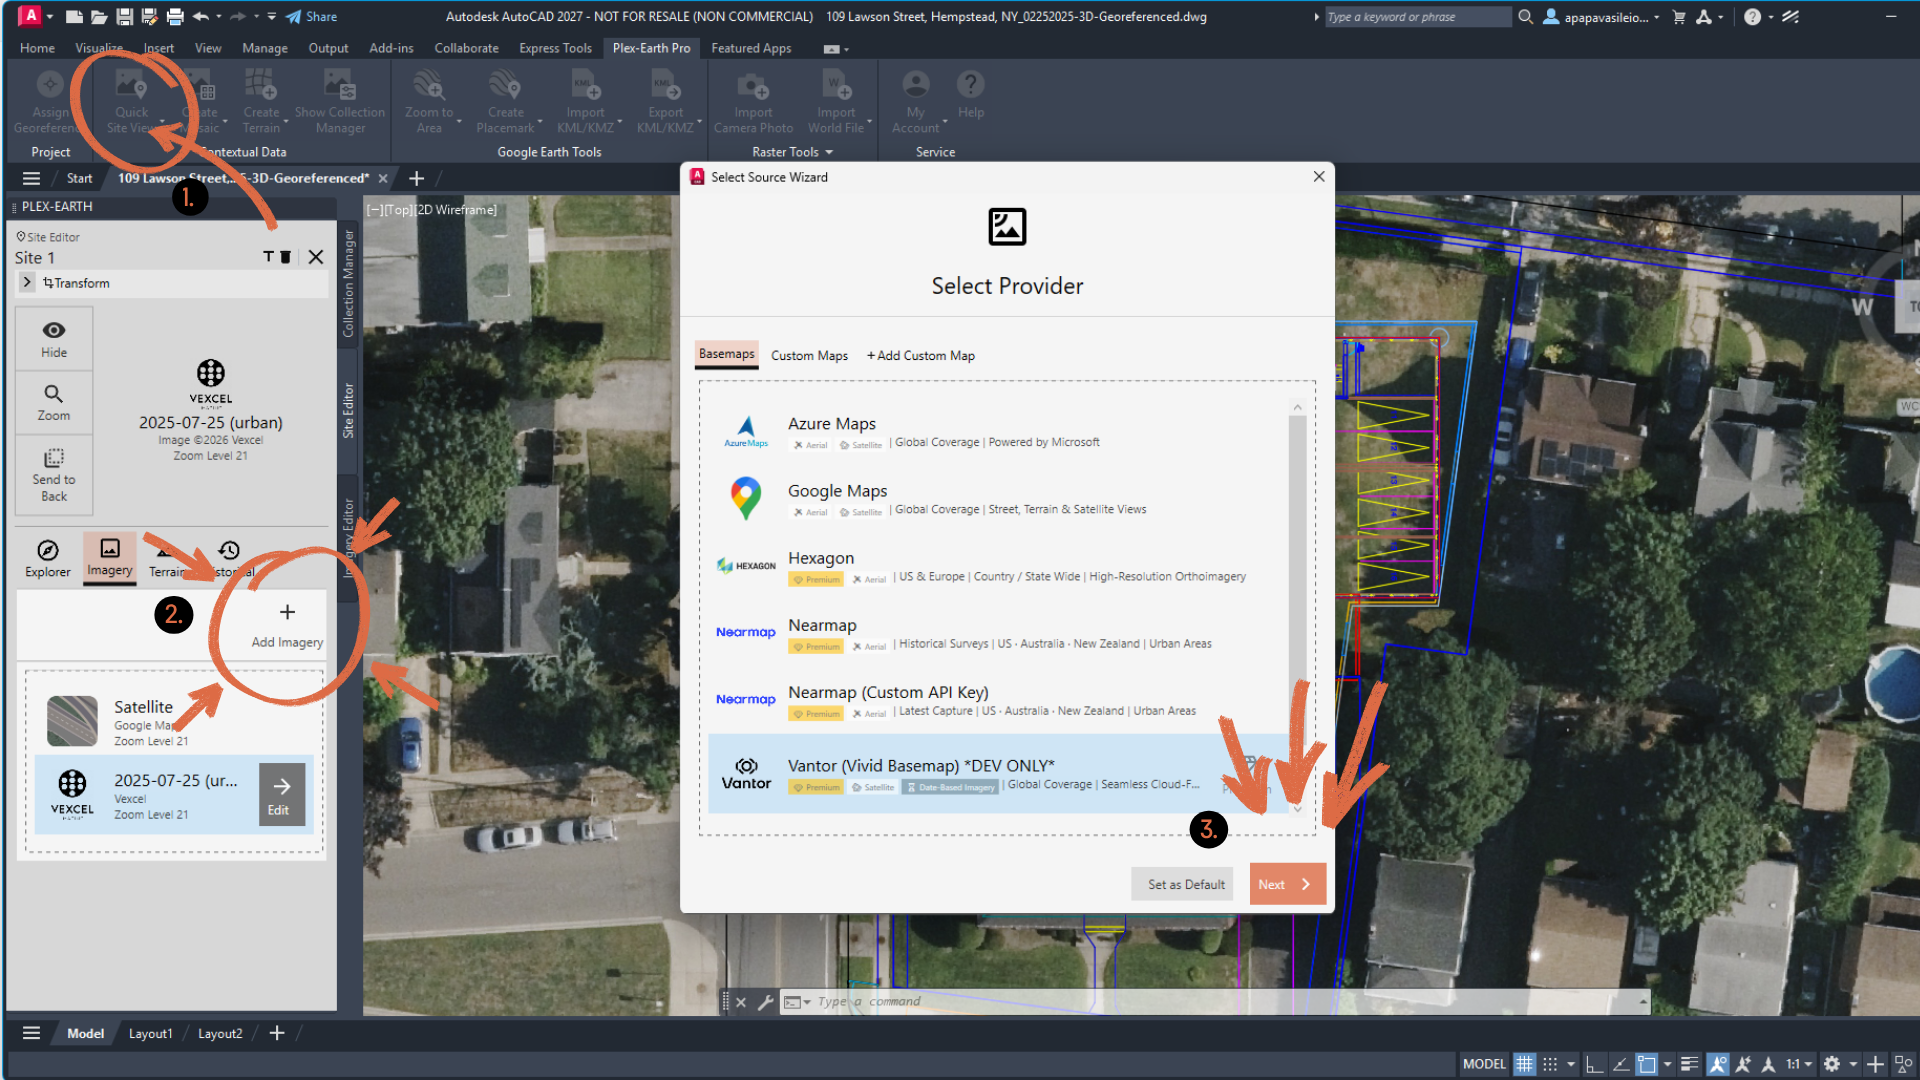Click the keyword search field in title bar

click(x=1417, y=17)
